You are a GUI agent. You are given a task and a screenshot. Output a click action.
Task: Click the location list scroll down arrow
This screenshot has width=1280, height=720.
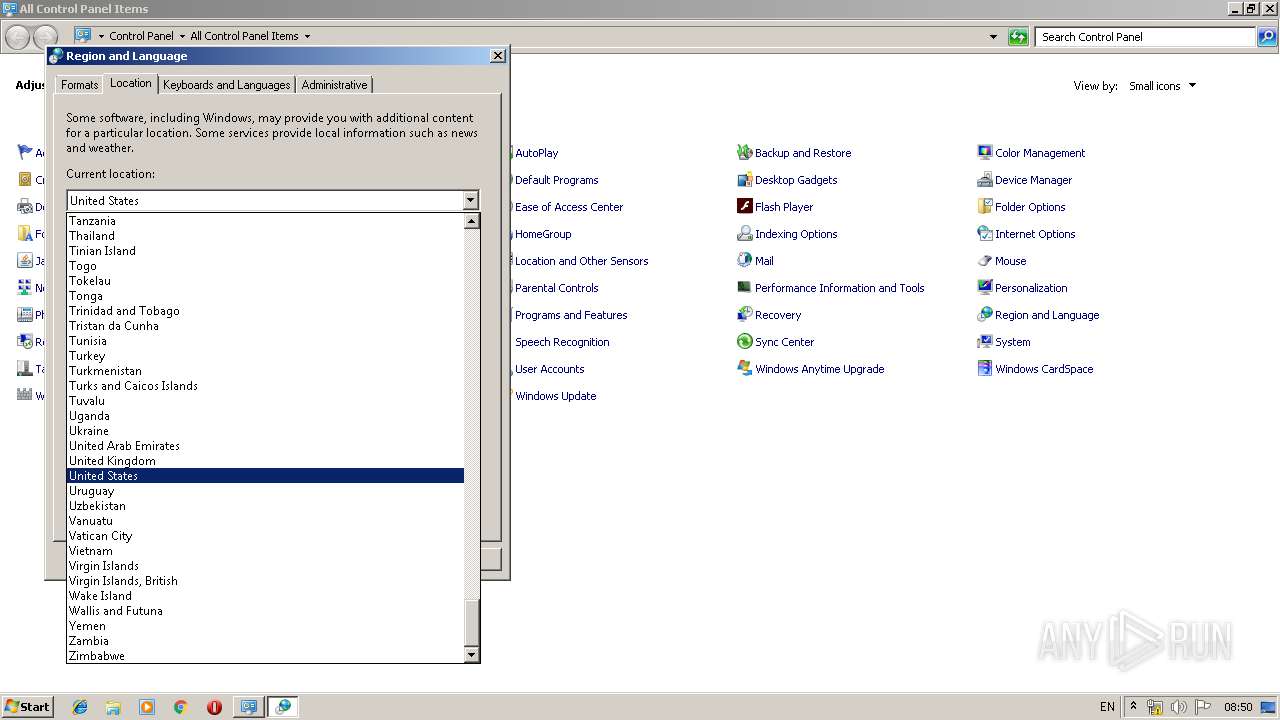tap(472, 655)
